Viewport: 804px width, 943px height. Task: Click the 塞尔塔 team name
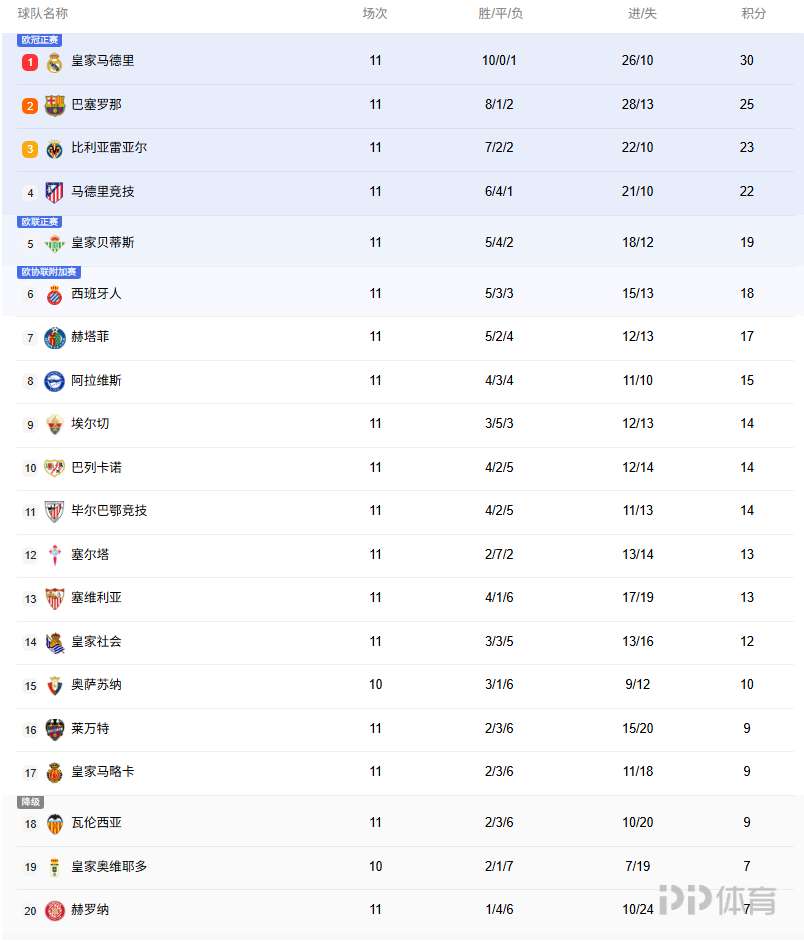(90, 554)
